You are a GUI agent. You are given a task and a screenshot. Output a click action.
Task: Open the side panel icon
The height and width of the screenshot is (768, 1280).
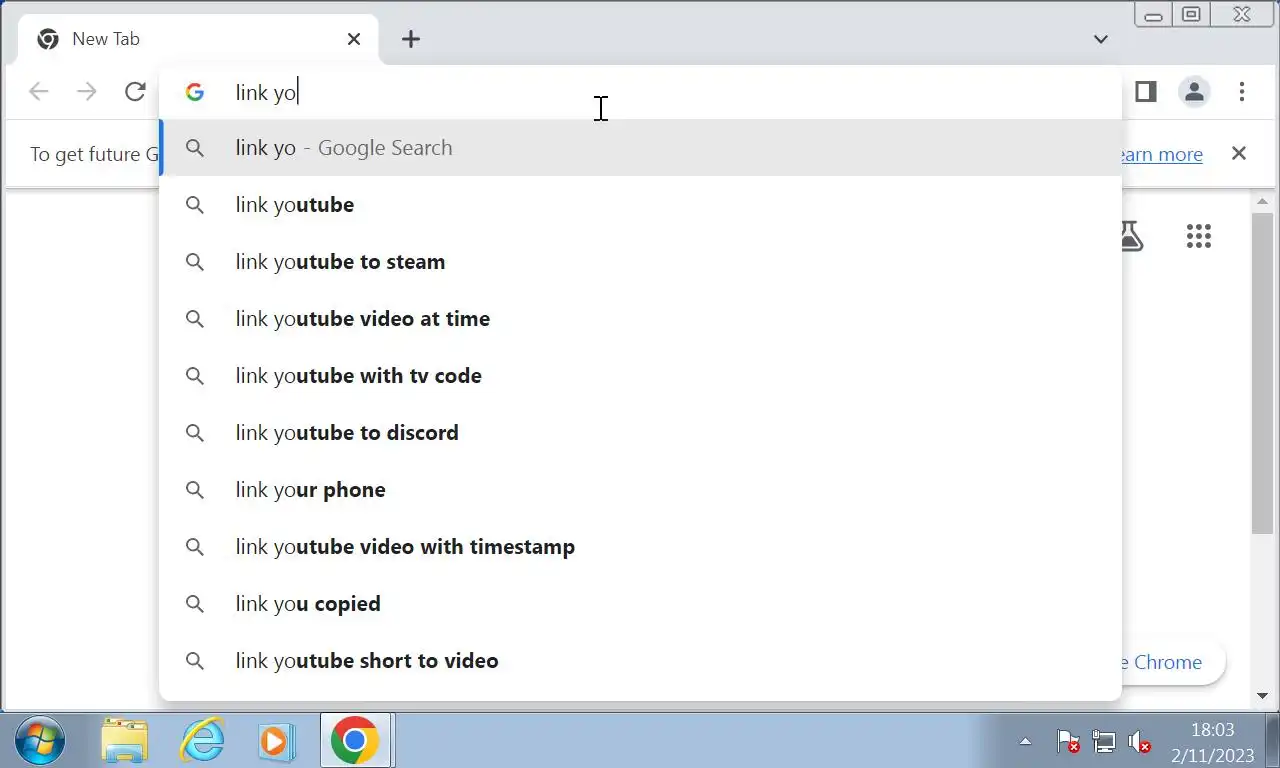pyautogui.click(x=1146, y=92)
